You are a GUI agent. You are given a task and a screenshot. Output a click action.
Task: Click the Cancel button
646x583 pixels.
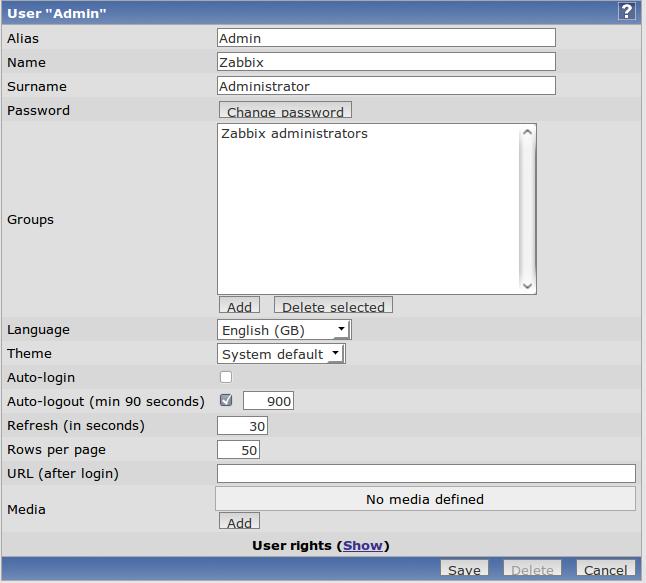click(x=605, y=569)
